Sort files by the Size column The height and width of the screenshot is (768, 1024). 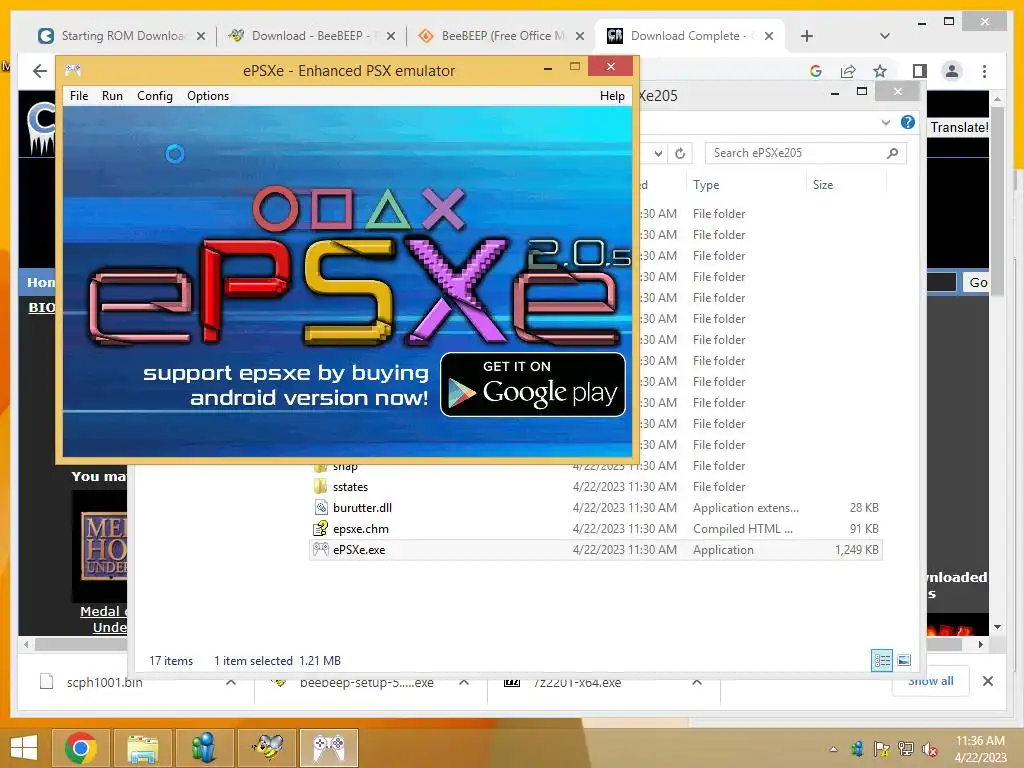pyautogui.click(x=845, y=185)
